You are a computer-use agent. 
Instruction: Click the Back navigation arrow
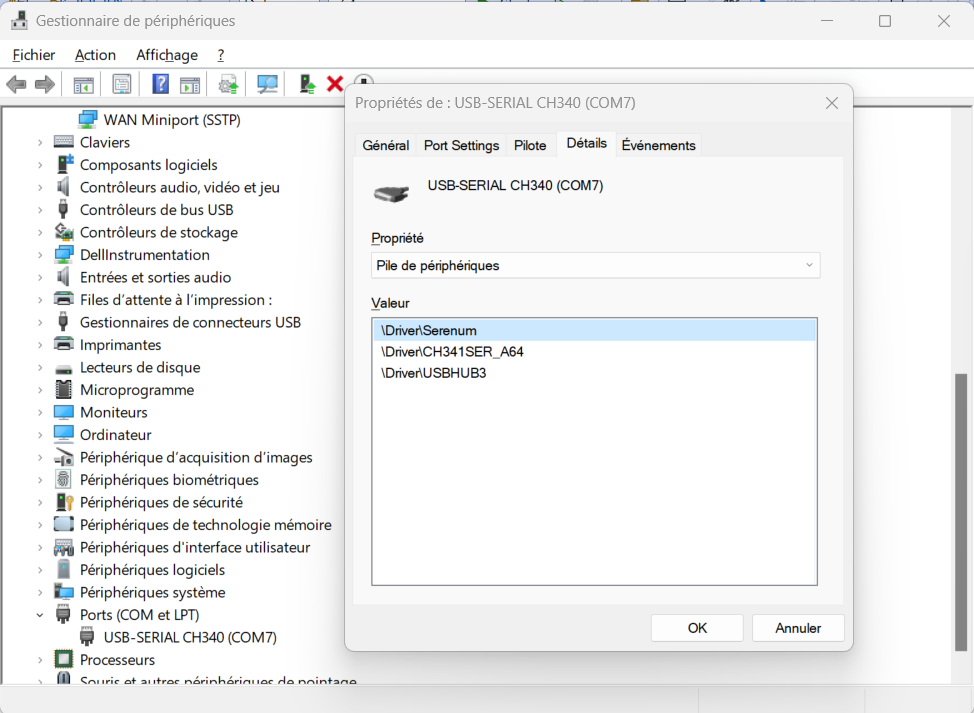coord(16,83)
